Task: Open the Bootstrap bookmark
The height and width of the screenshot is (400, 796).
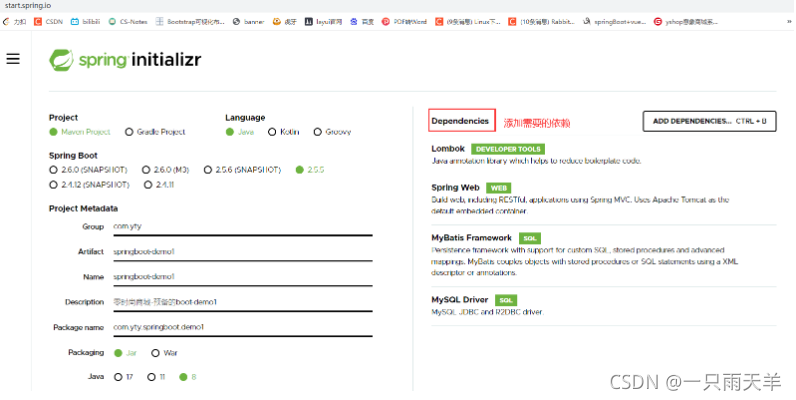Action: [x=190, y=22]
